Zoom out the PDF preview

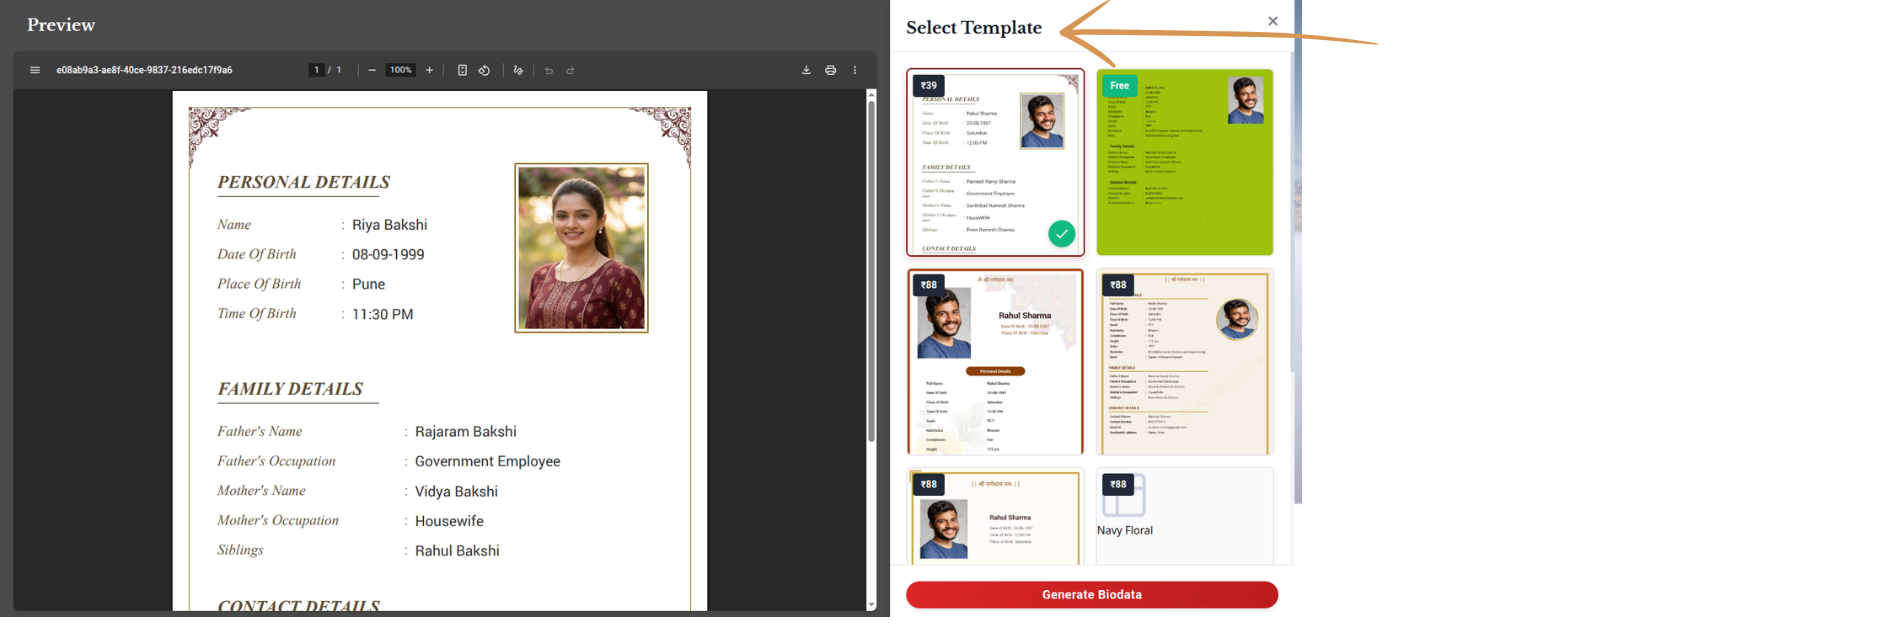coord(372,70)
